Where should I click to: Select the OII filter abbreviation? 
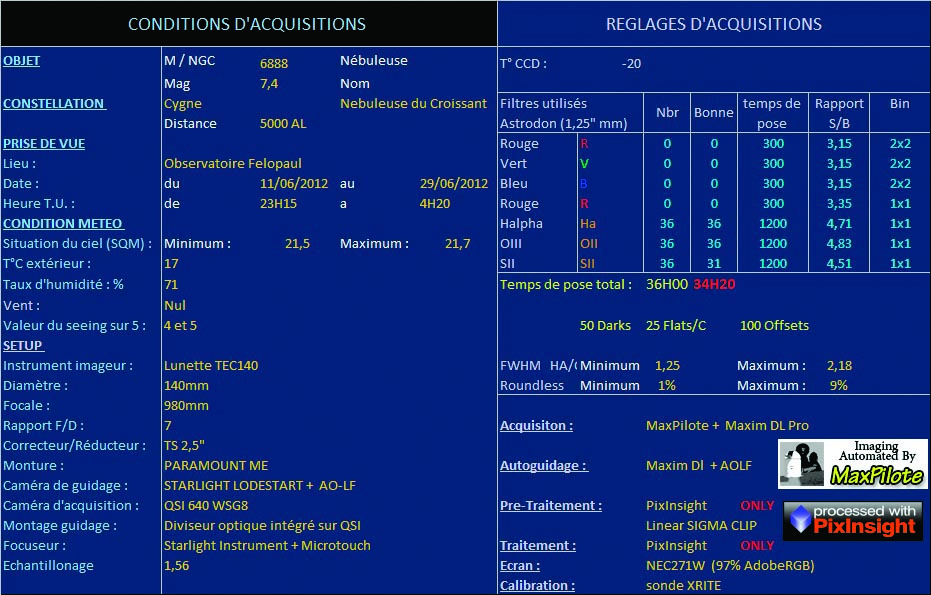[x=588, y=243]
